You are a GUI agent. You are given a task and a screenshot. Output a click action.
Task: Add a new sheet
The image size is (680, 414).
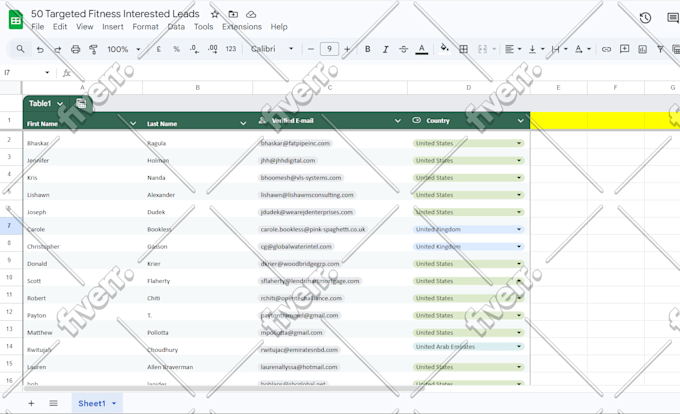coord(31,403)
